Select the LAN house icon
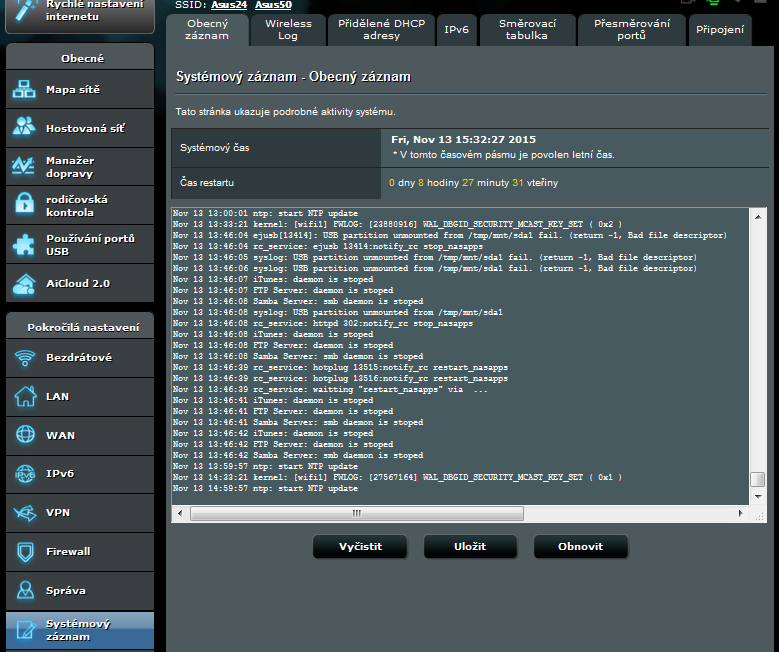The image size is (779, 652). click(x=25, y=396)
